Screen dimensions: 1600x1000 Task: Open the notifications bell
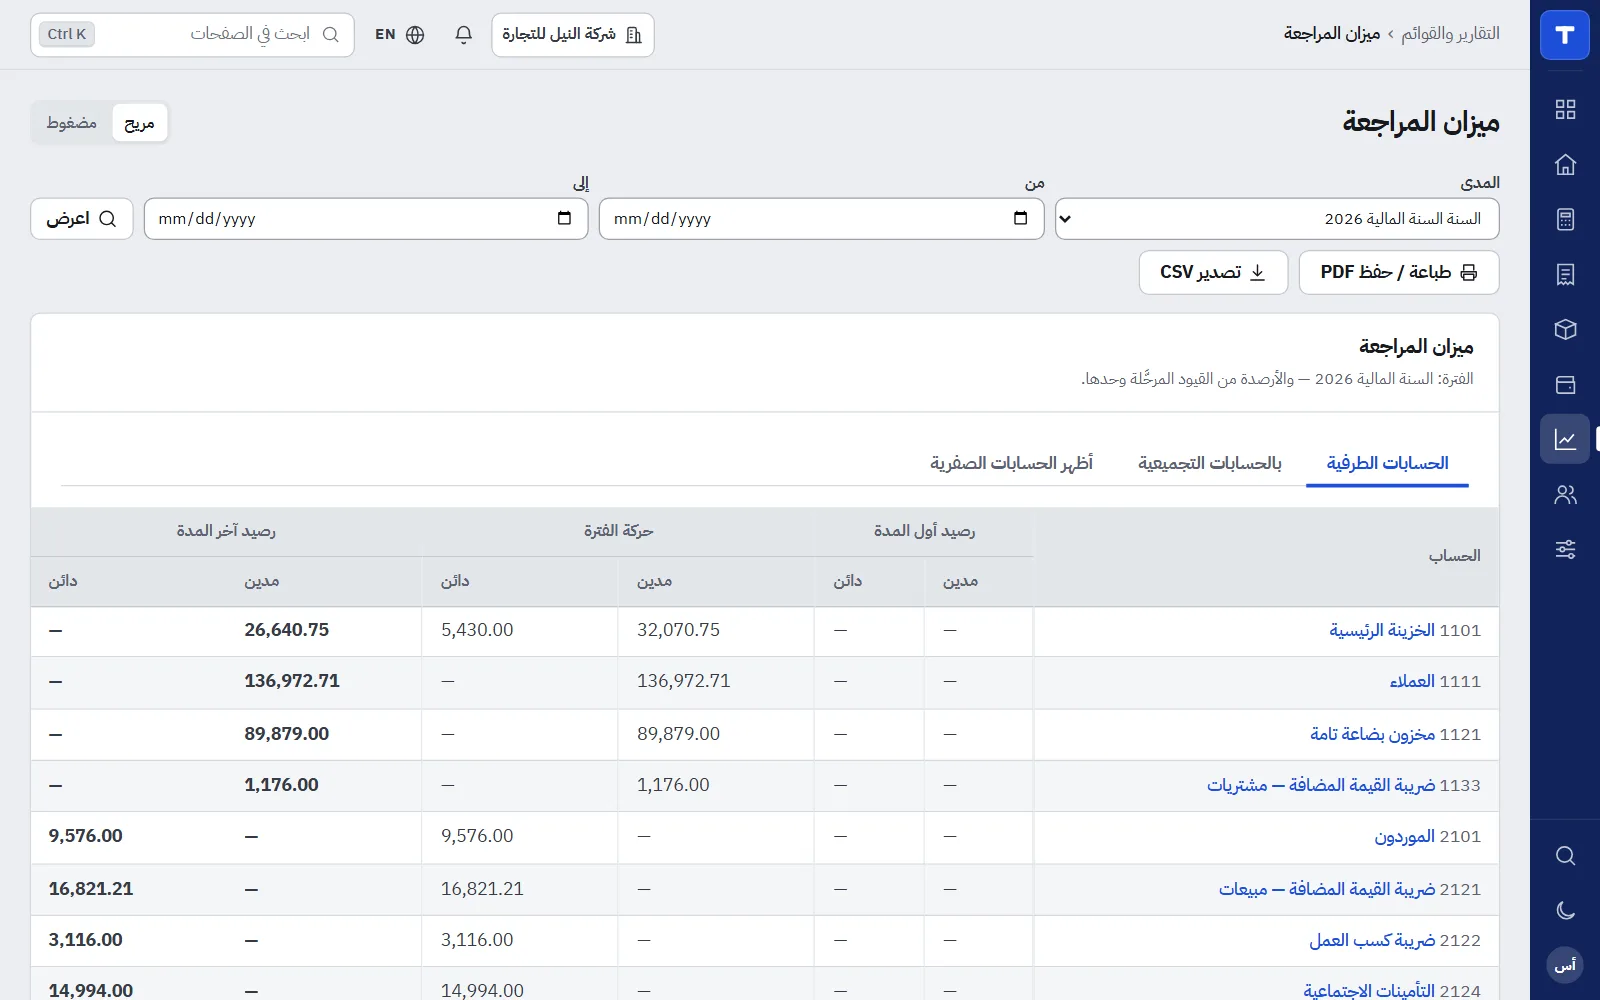click(x=463, y=35)
